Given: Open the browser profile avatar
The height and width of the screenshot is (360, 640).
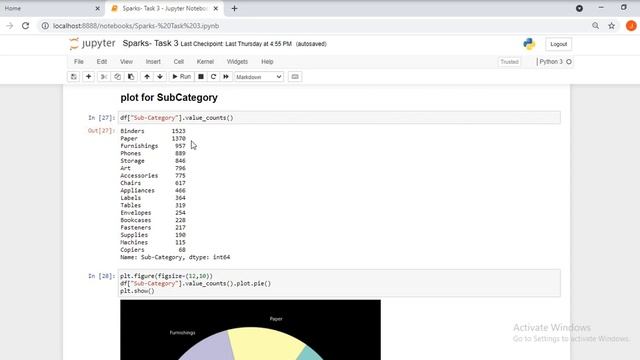Looking at the screenshot, I should (x=631, y=26).
